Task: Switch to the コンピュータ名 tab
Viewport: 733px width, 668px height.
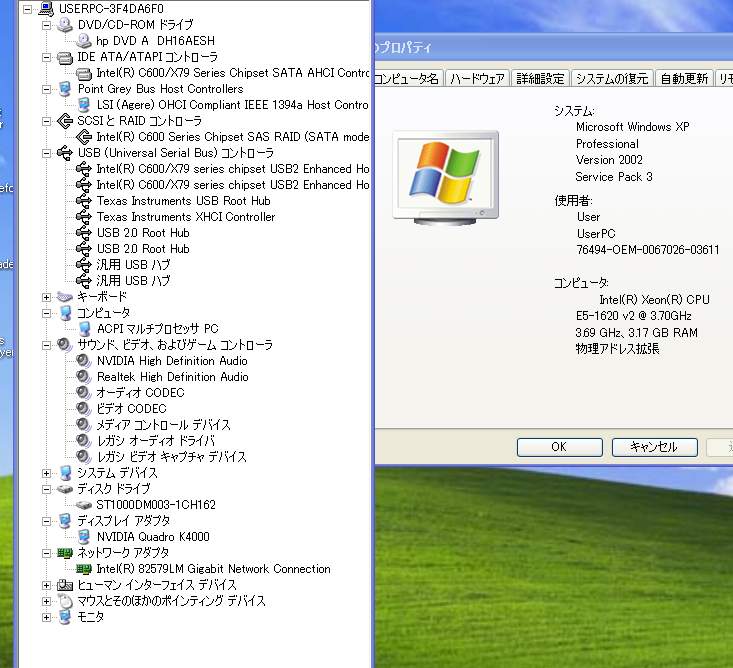Action: 408,78
